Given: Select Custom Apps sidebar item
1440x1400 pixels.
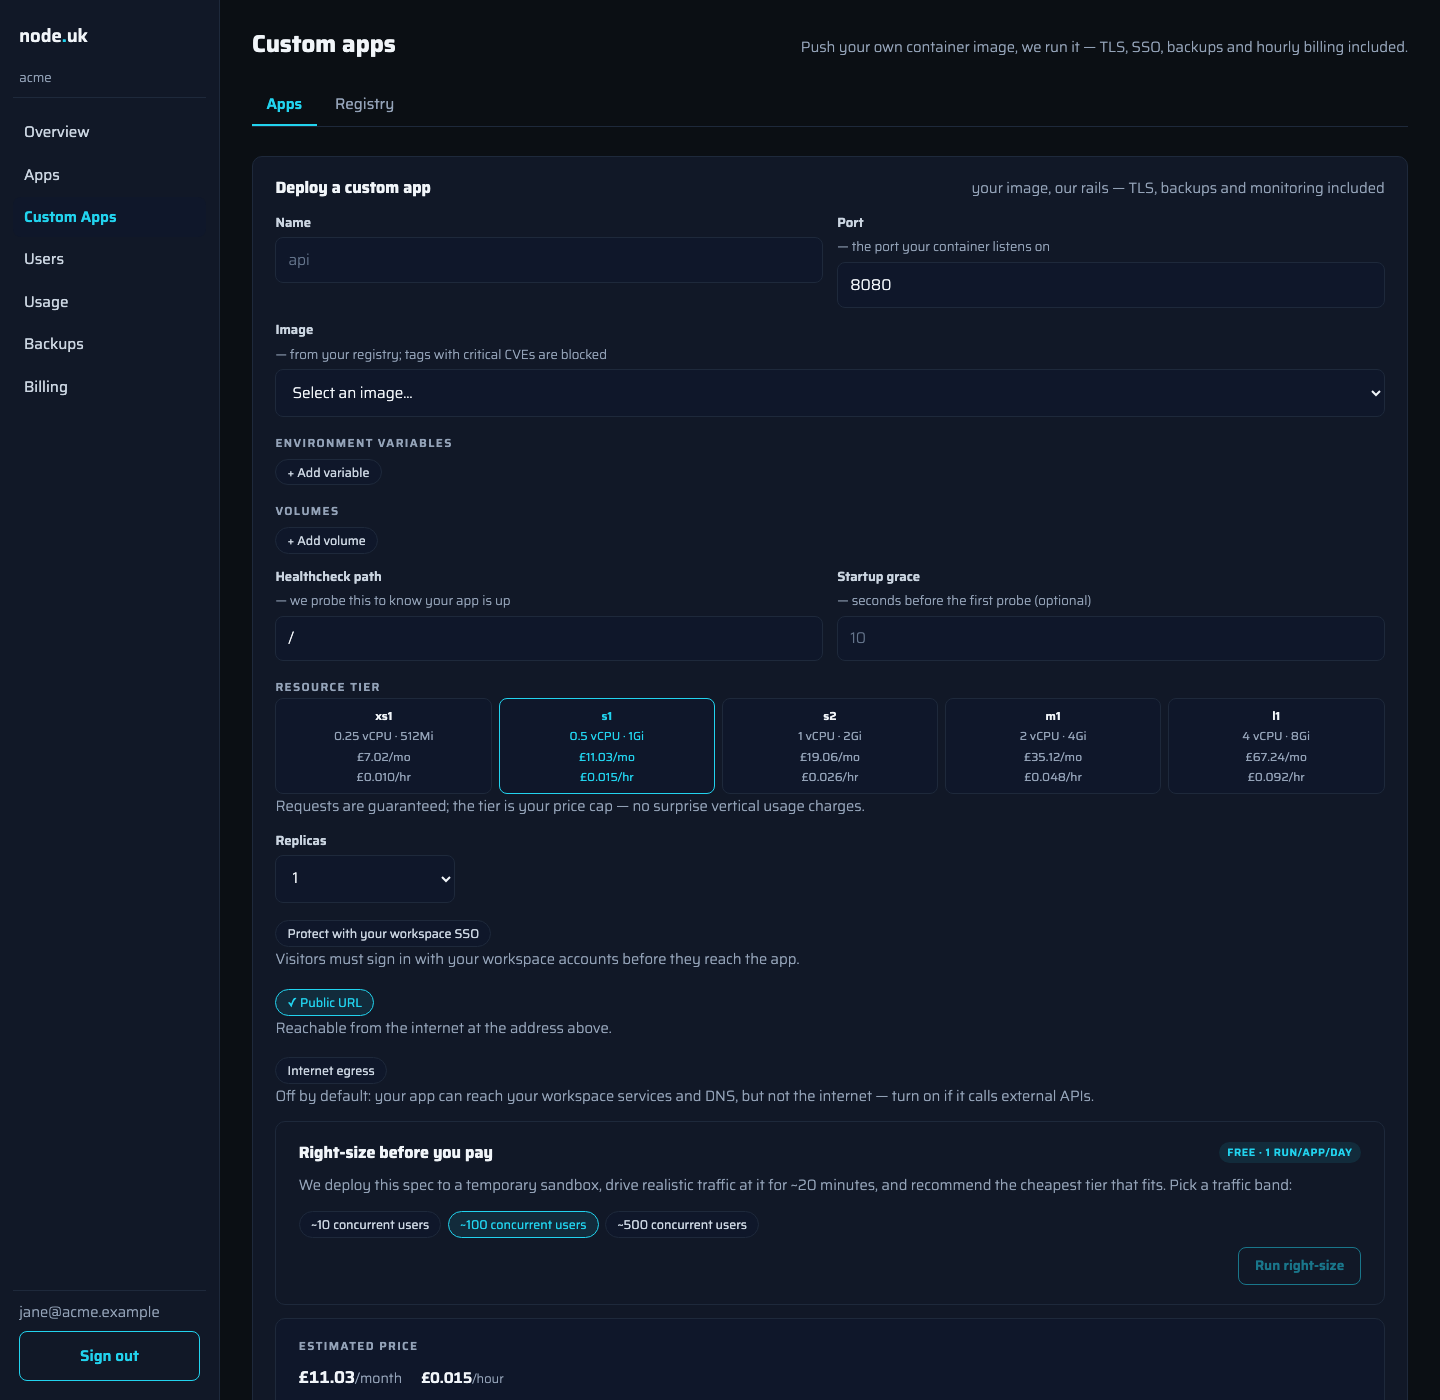Looking at the screenshot, I should point(109,217).
